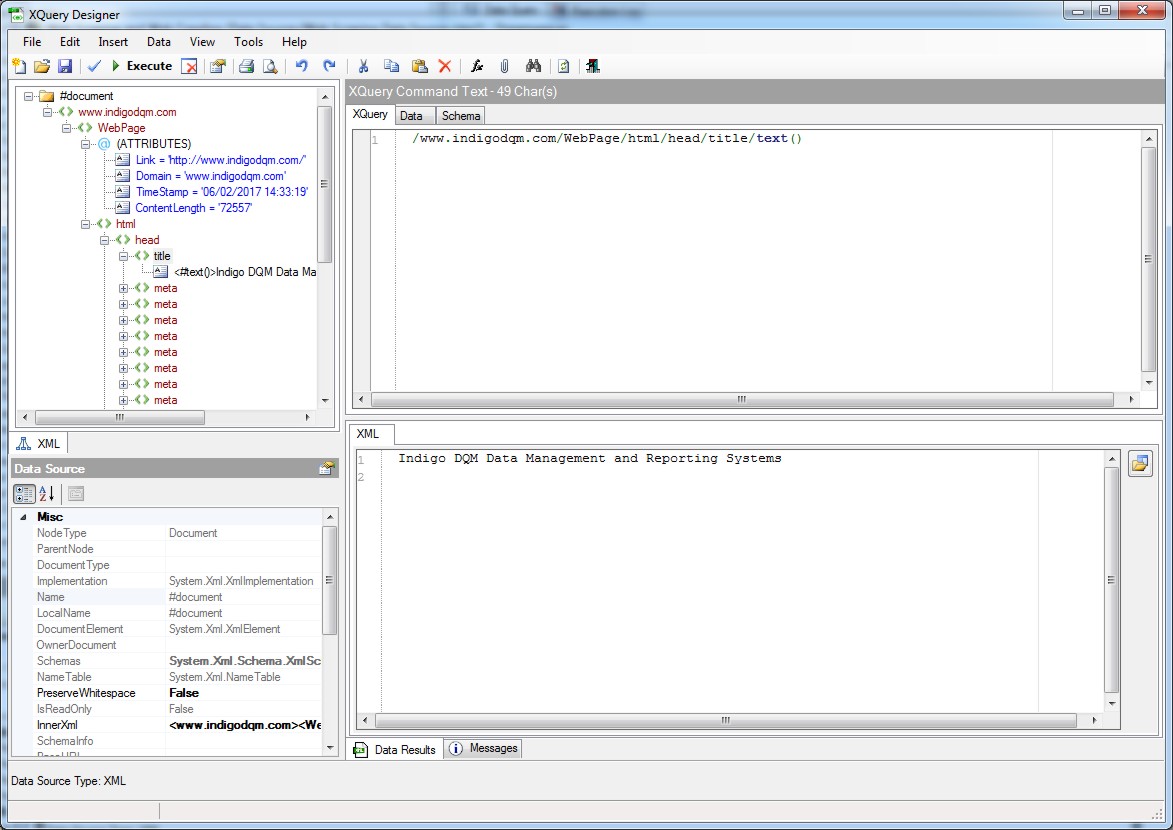The image size is (1173, 830).
Task: Open the function (fx) tool
Action: 477,66
